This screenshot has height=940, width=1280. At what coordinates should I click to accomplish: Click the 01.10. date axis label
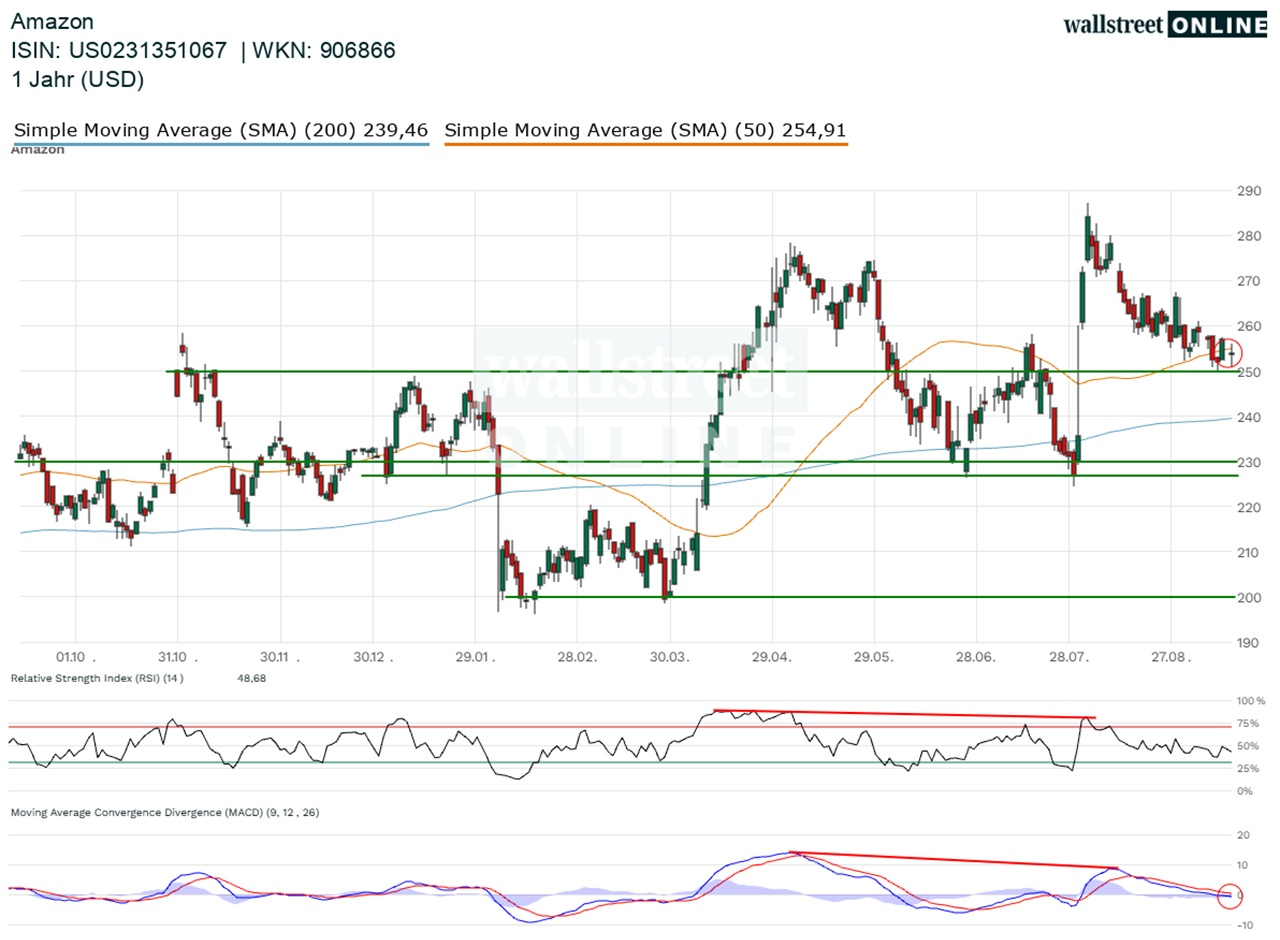[76, 657]
